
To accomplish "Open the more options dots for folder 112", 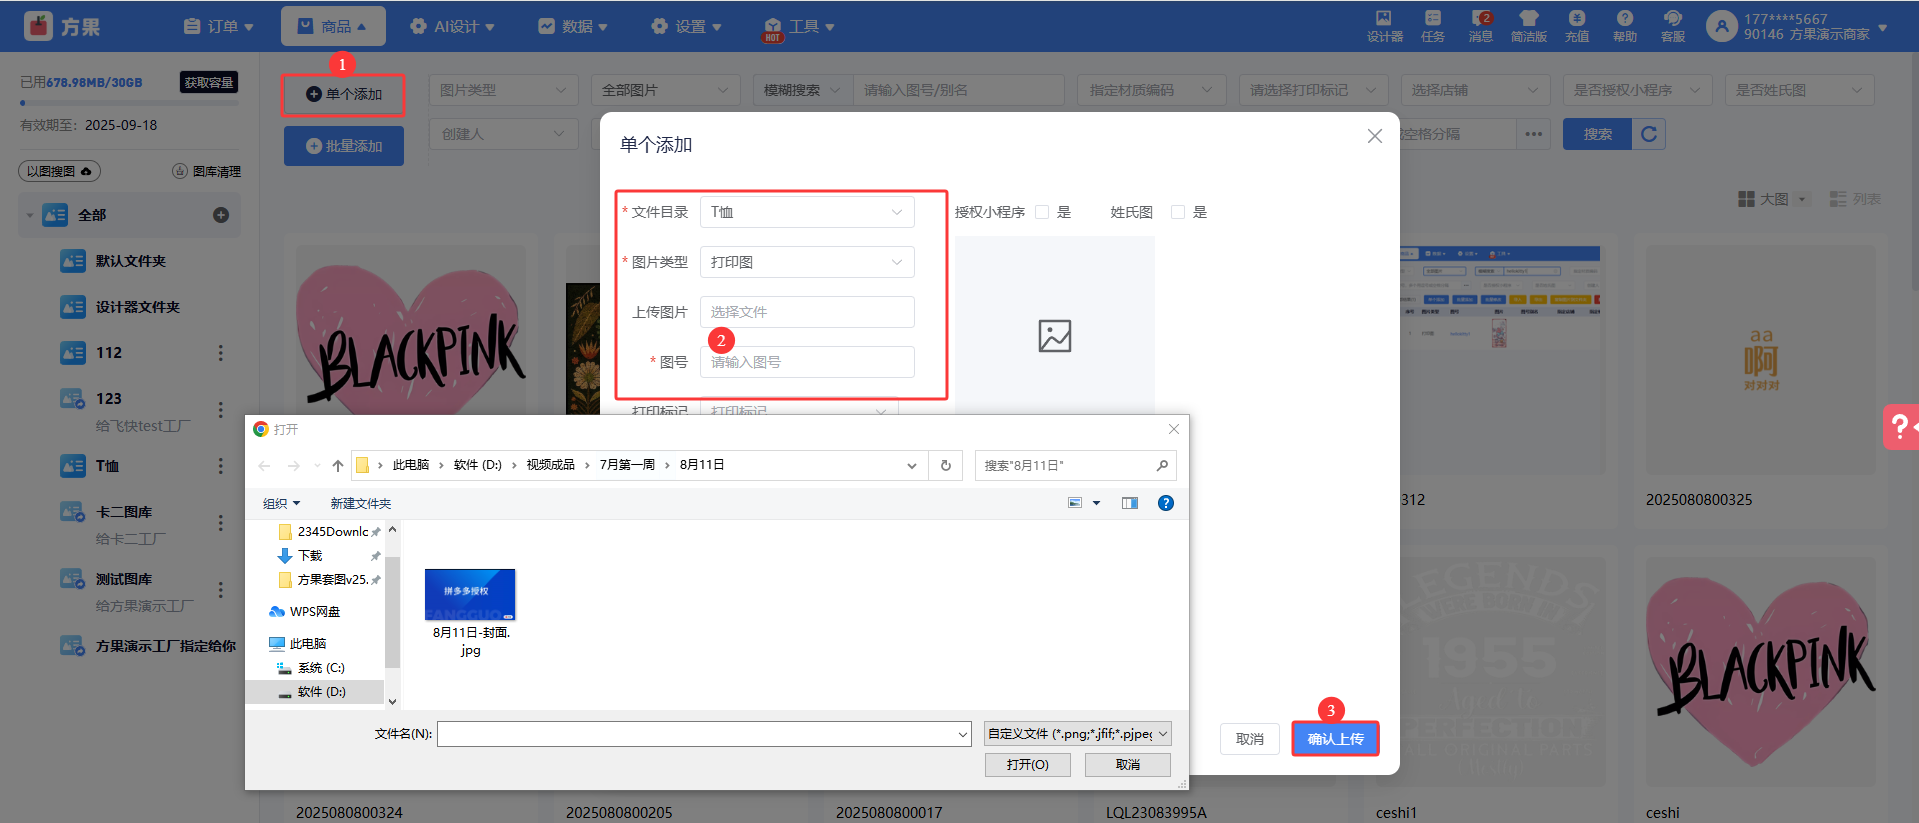I will tap(221, 353).
